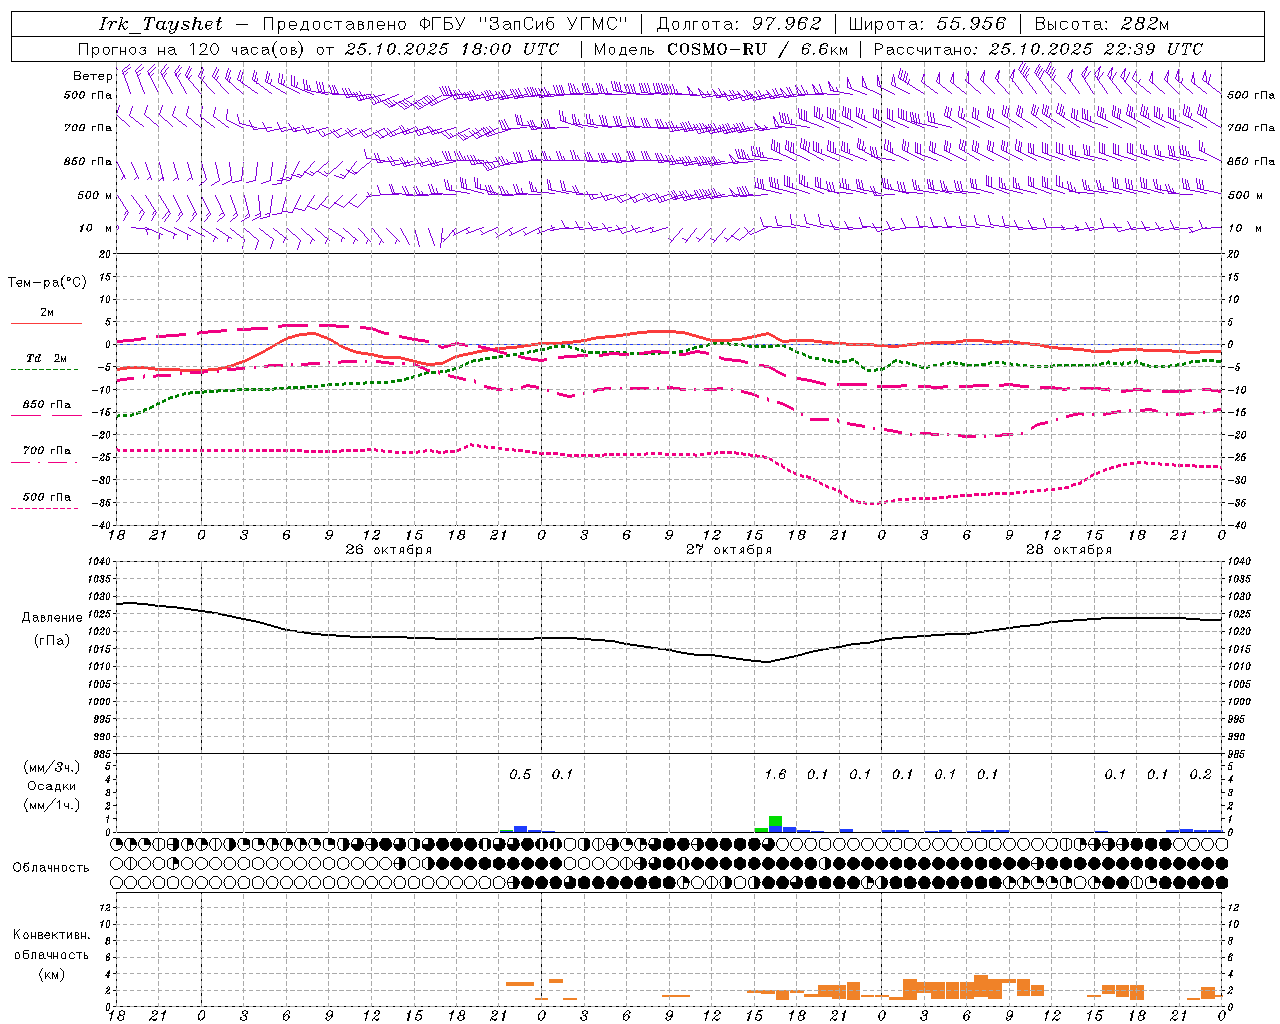Pick the 850 гПа temperature legend line
Image resolution: width=1280 pixels, height=1024 pixels.
44,415
